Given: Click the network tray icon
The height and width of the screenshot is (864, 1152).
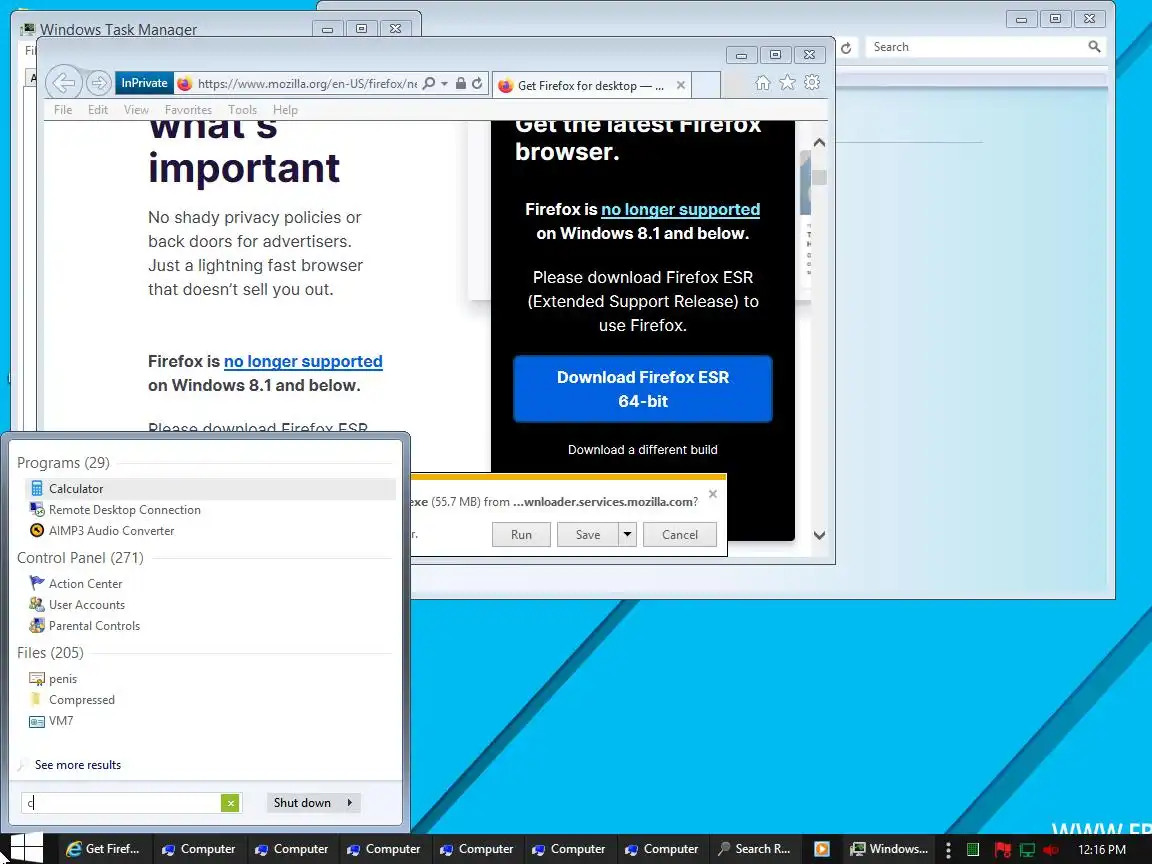Looking at the screenshot, I should (1027, 849).
